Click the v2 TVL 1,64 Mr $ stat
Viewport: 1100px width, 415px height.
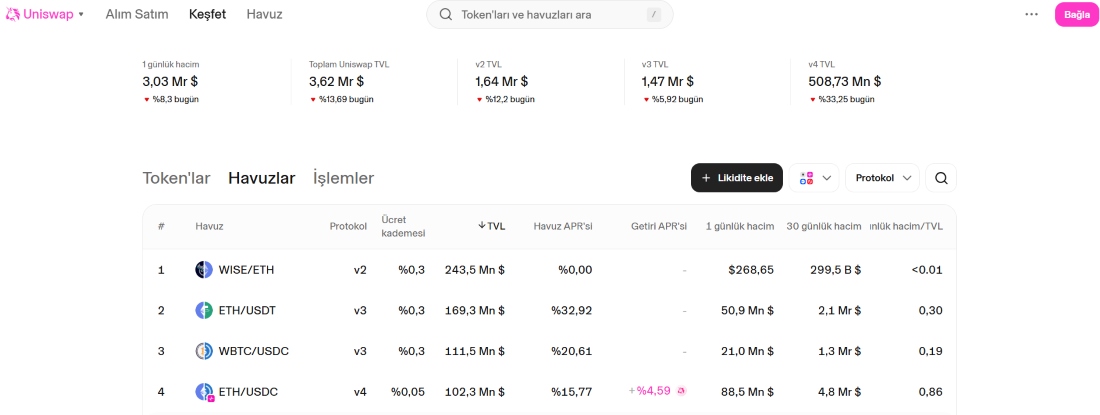click(x=505, y=81)
